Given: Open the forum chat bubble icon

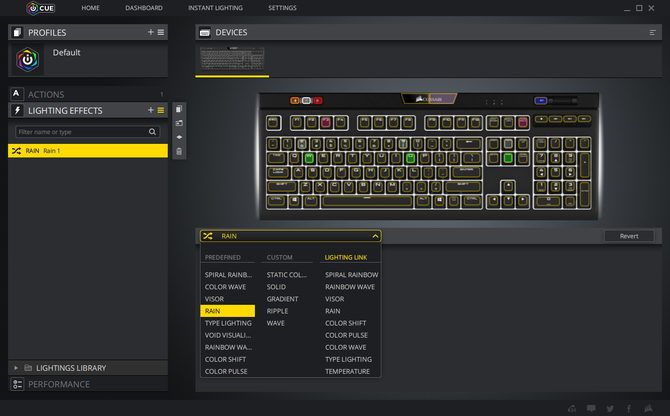Looking at the screenshot, I should [x=591, y=408].
